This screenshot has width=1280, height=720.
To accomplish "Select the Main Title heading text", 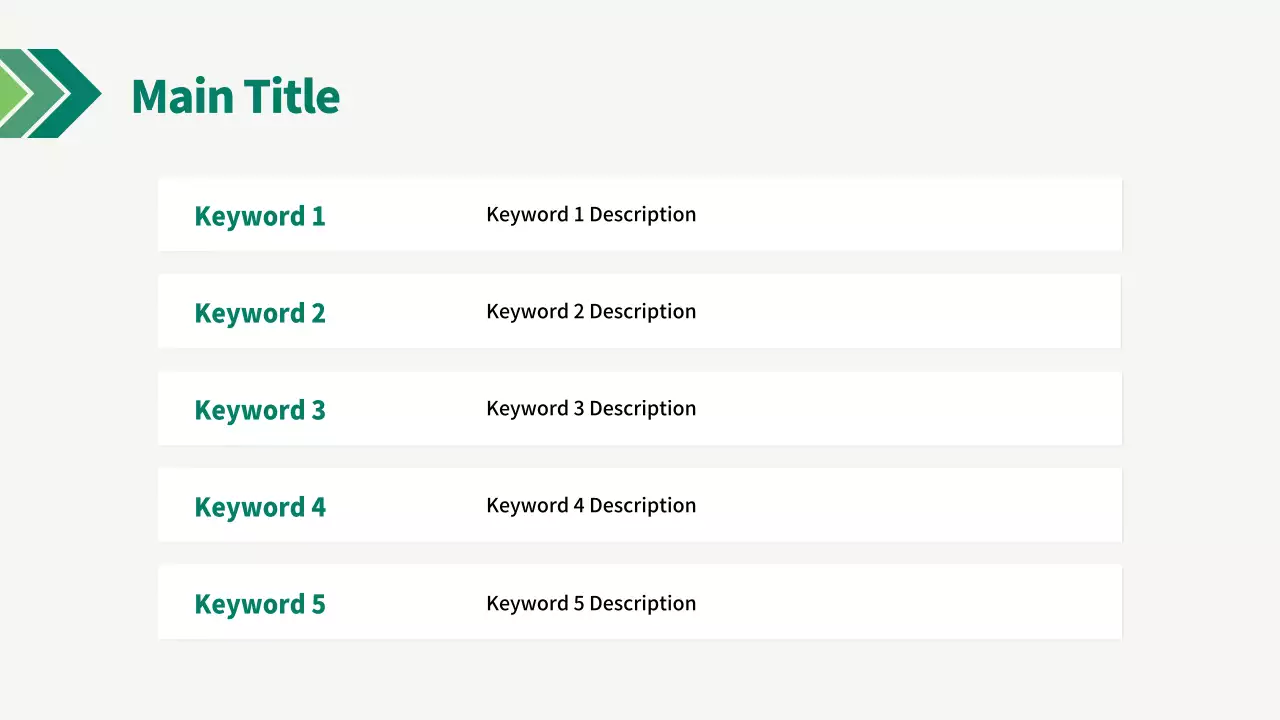I will click(x=235, y=96).
